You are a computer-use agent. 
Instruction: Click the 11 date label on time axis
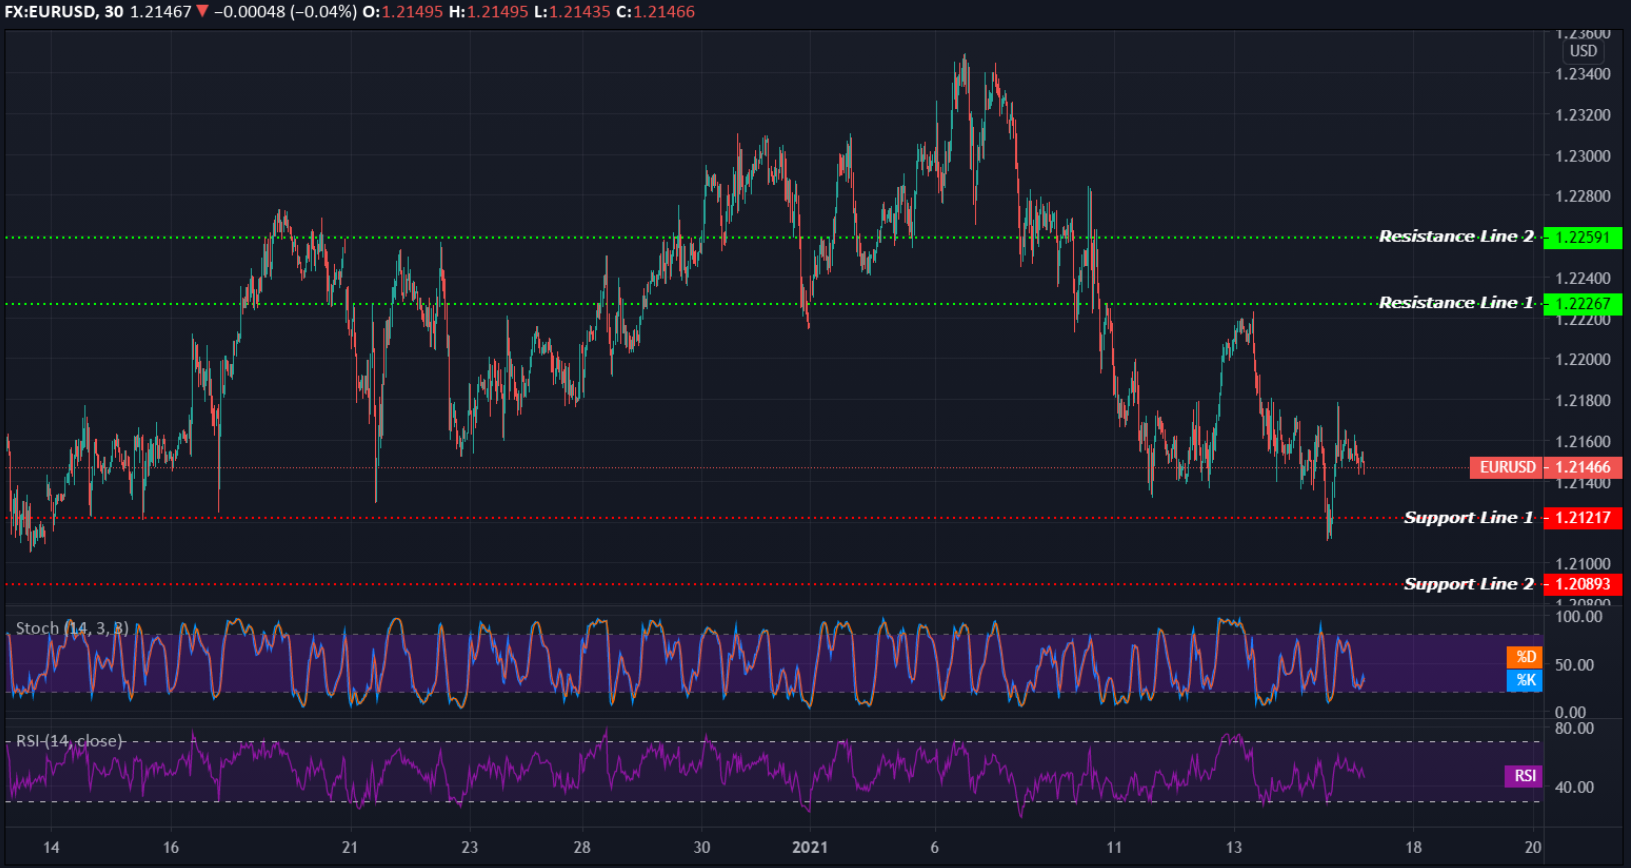tap(1114, 847)
